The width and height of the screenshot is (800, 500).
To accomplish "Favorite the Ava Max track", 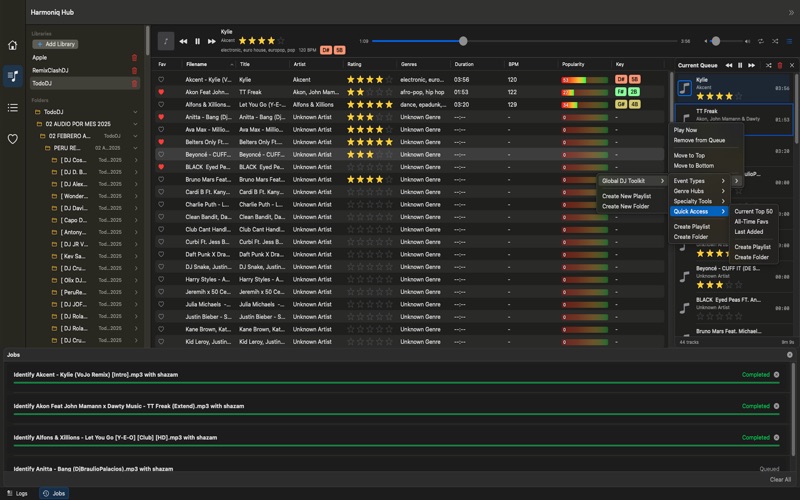I will (x=161, y=130).
